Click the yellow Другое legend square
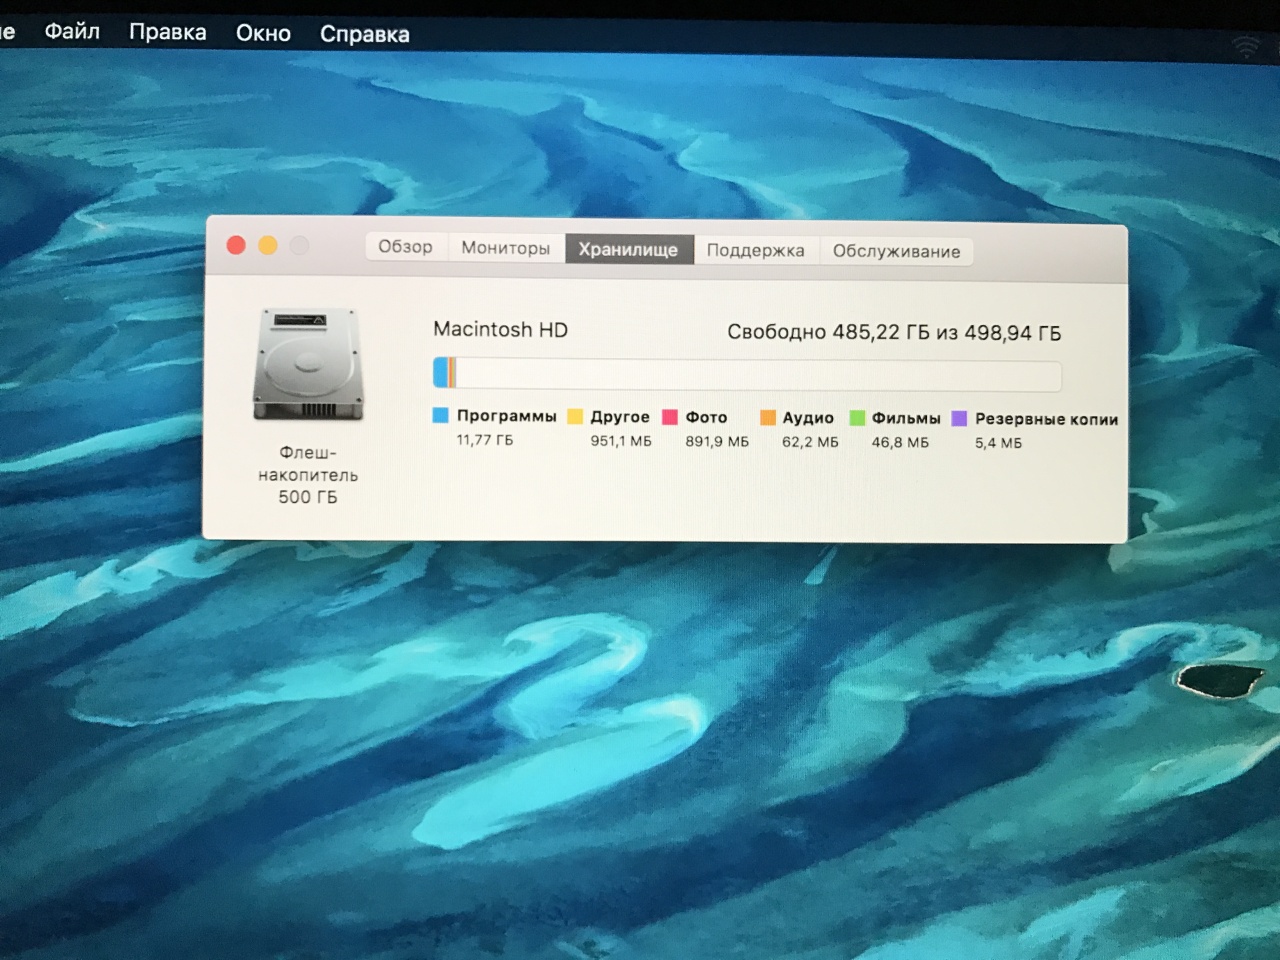Viewport: 1280px width, 960px height. point(575,416)
